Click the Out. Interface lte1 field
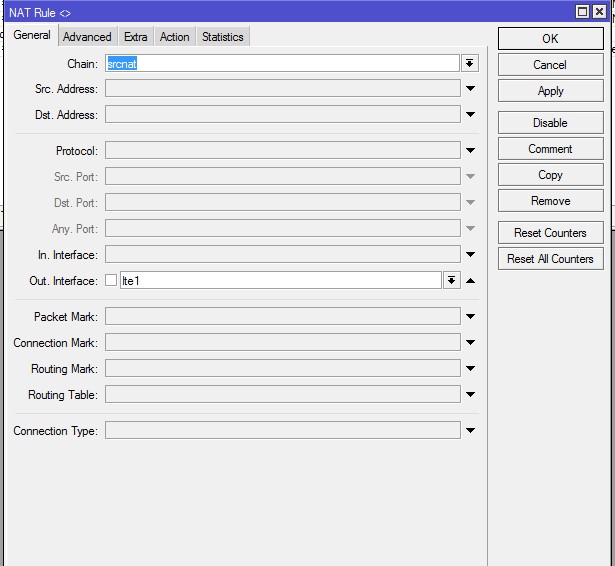 280,280
